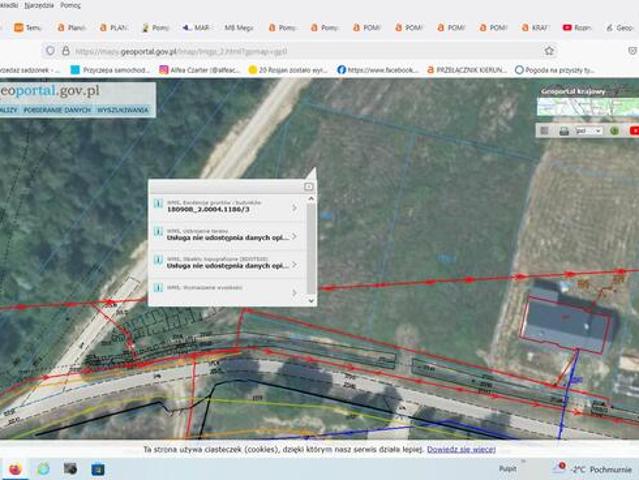Expand the parcel 180908_2.0004.1186/3 entry
This screenshot has width=639, height=480.
pos(294,208)
